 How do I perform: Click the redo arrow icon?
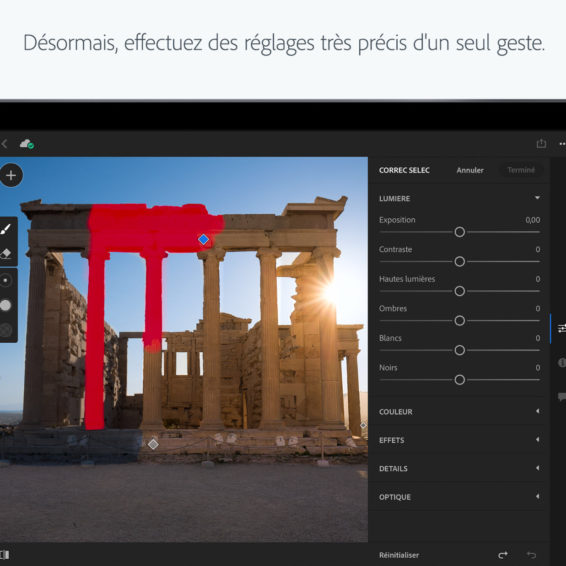coord(503,555)
